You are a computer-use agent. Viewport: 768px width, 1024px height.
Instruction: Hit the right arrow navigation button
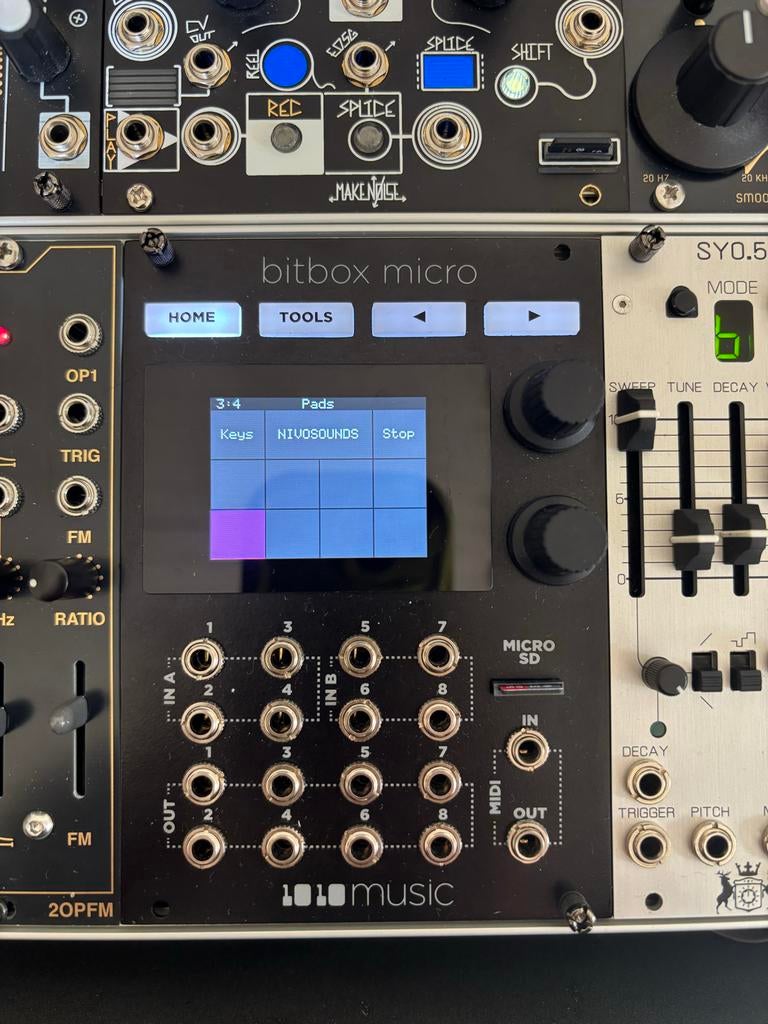[532, 317]
